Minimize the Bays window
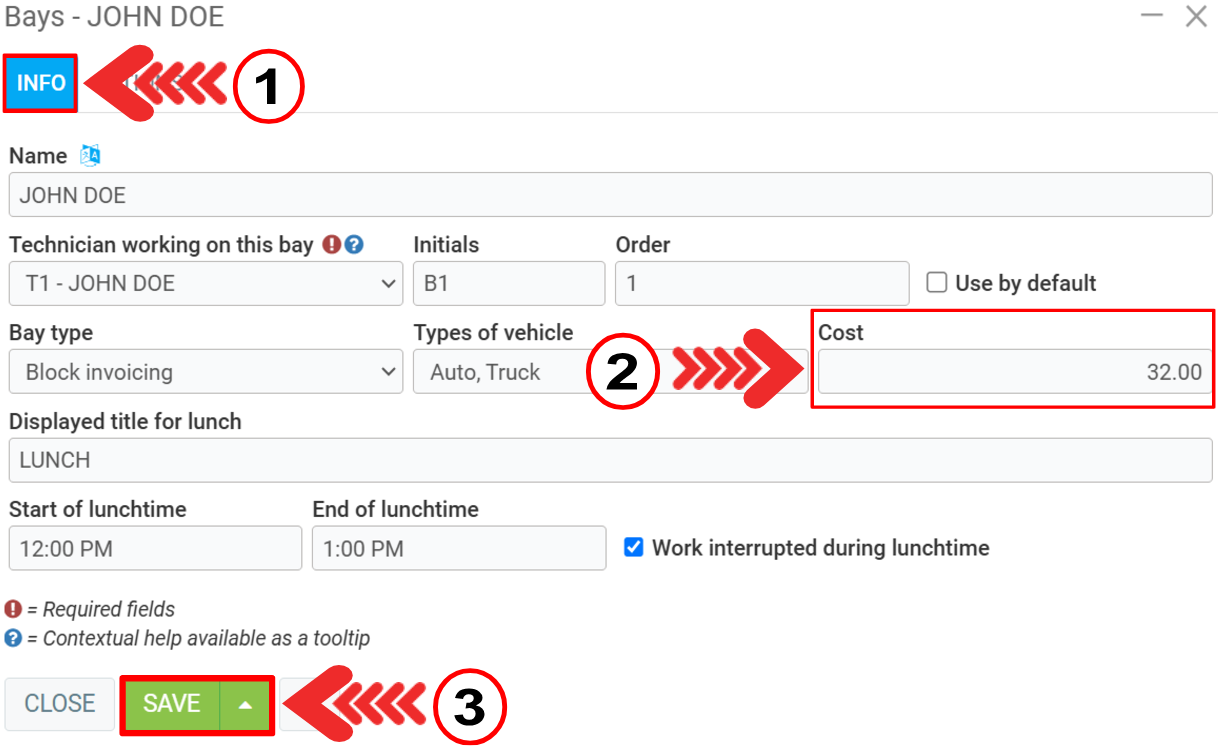The height and width of the screenshot is (748, 1218). pos(1152,16)
